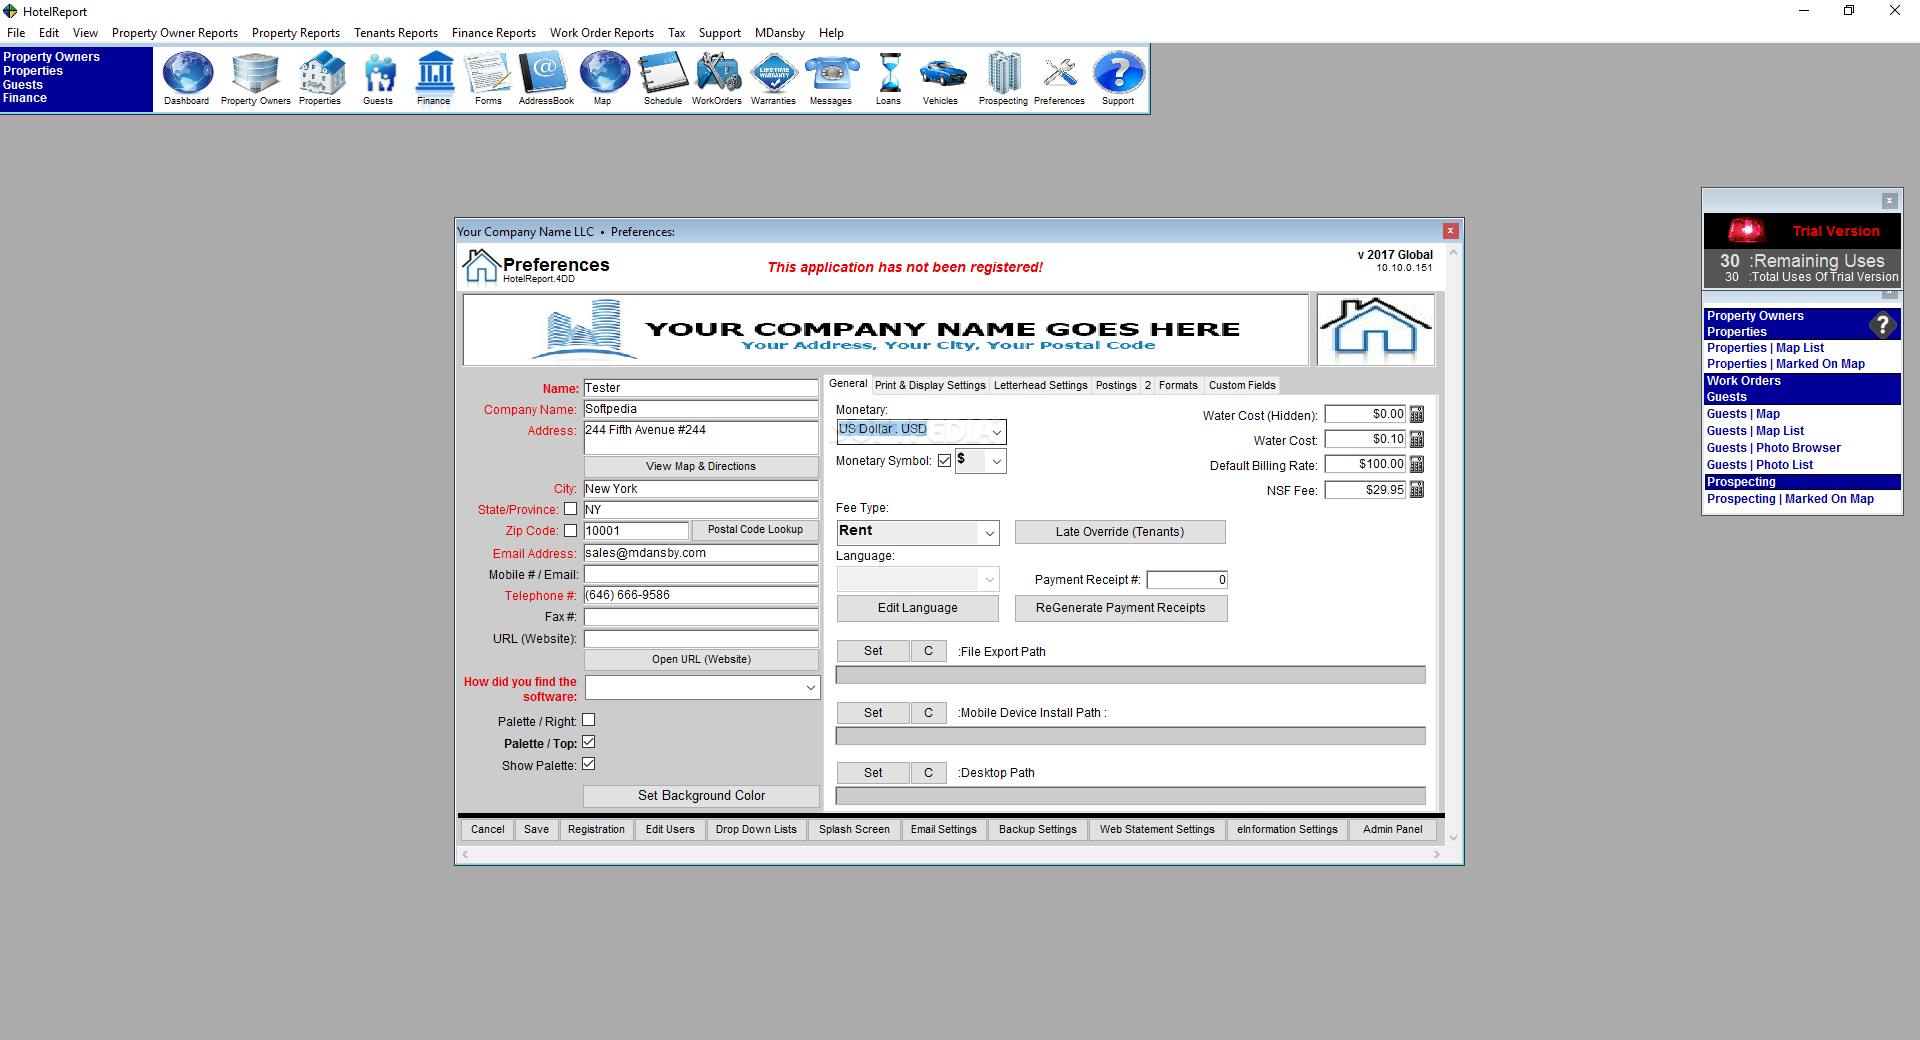Click the house logo image in Preferences
The height and width of the screenshot is (1040, 1920).
[x=1375, y=330]
